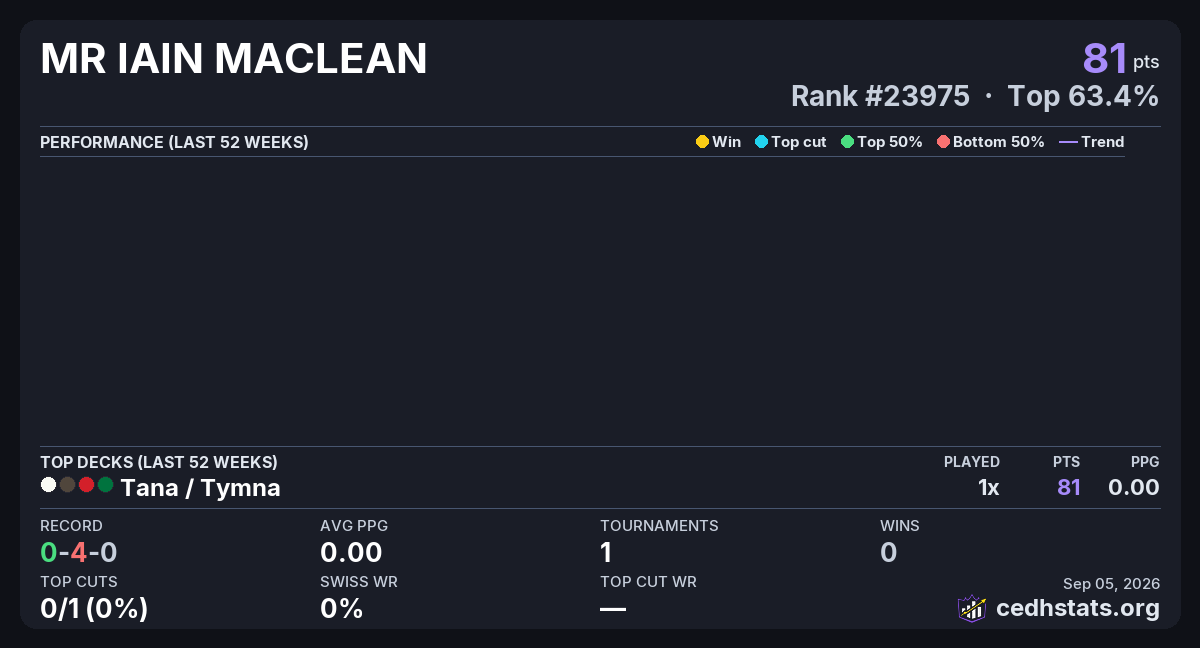
Task: Click the cyan Top cut legend dot
Action: (x=761, y=142)
